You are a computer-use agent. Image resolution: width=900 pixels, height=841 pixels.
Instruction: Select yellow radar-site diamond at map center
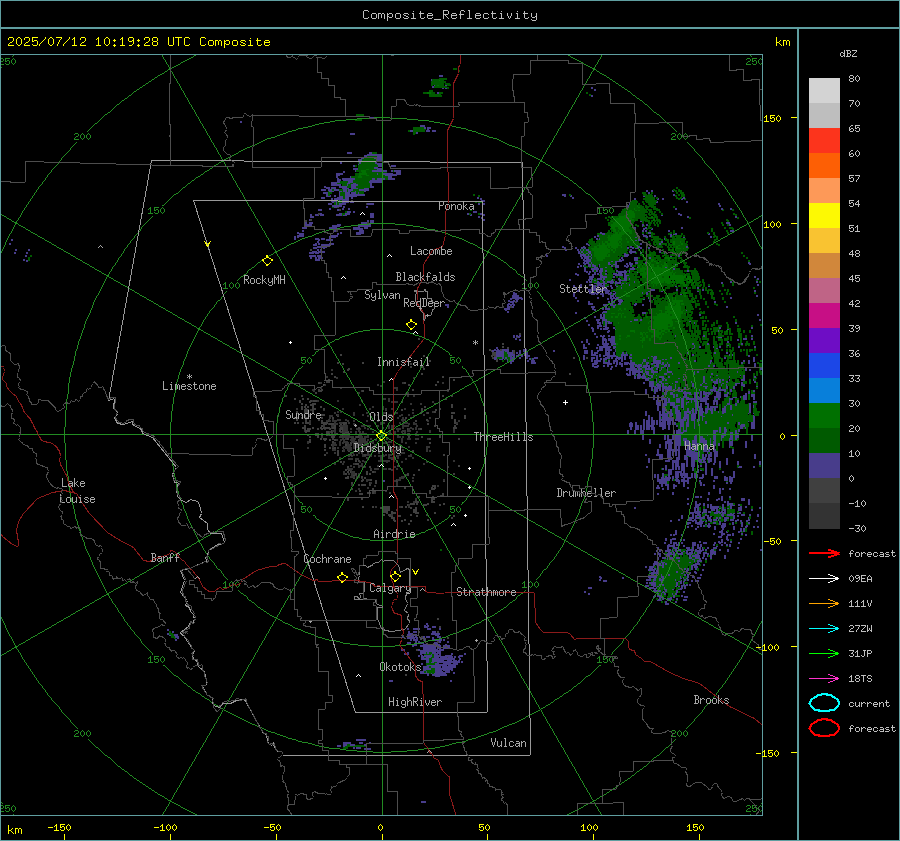click(x=381, y=436)
